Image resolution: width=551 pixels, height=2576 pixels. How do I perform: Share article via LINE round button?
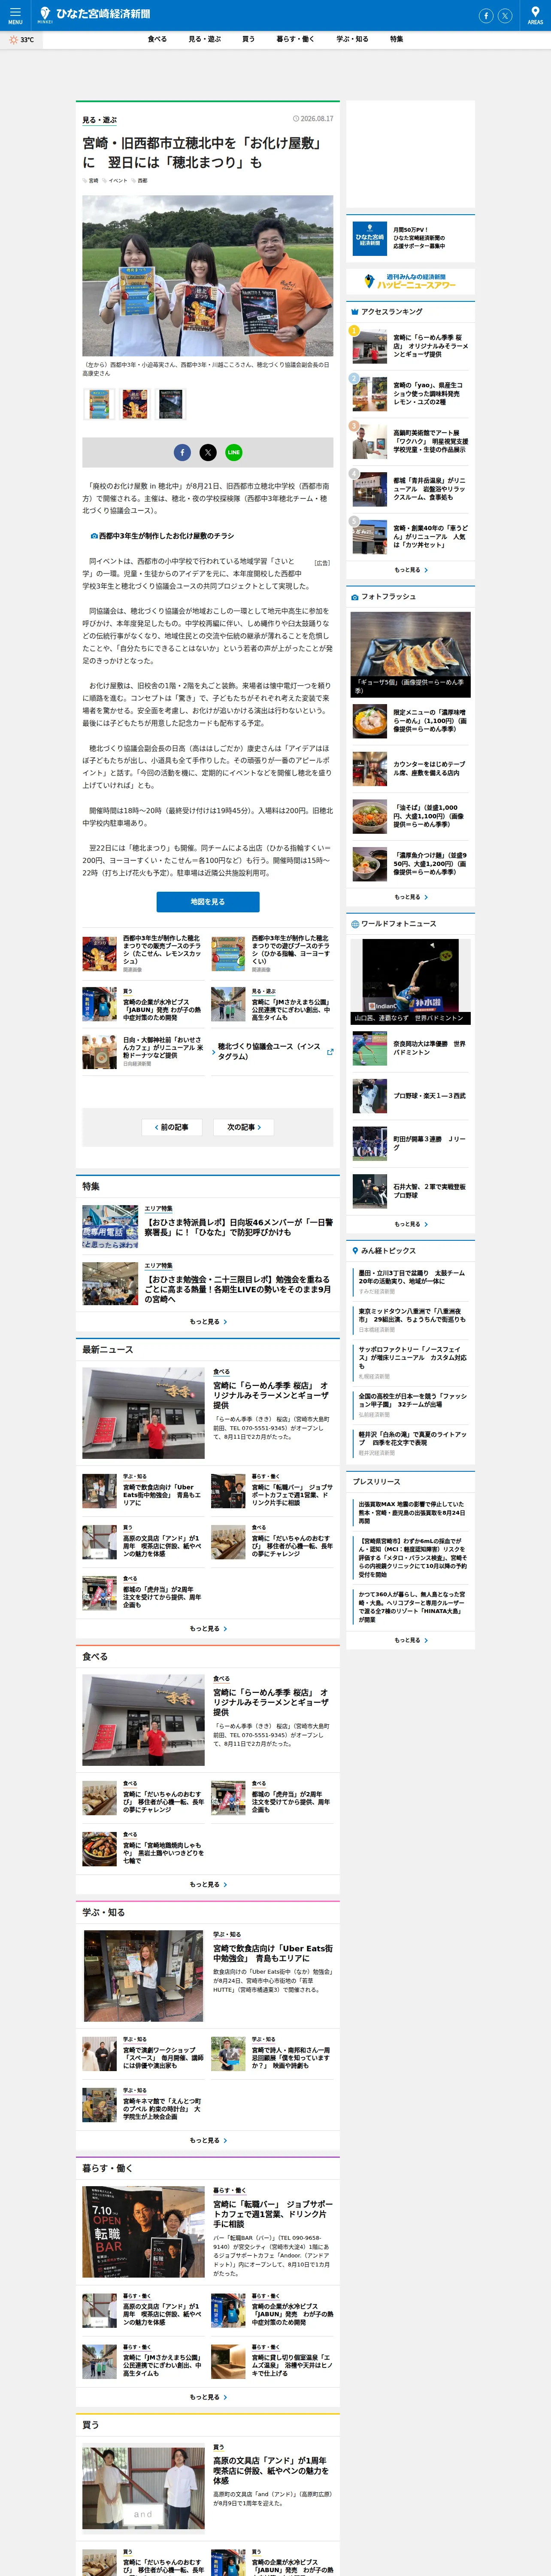pyautogui.click(x=233, y=452)
